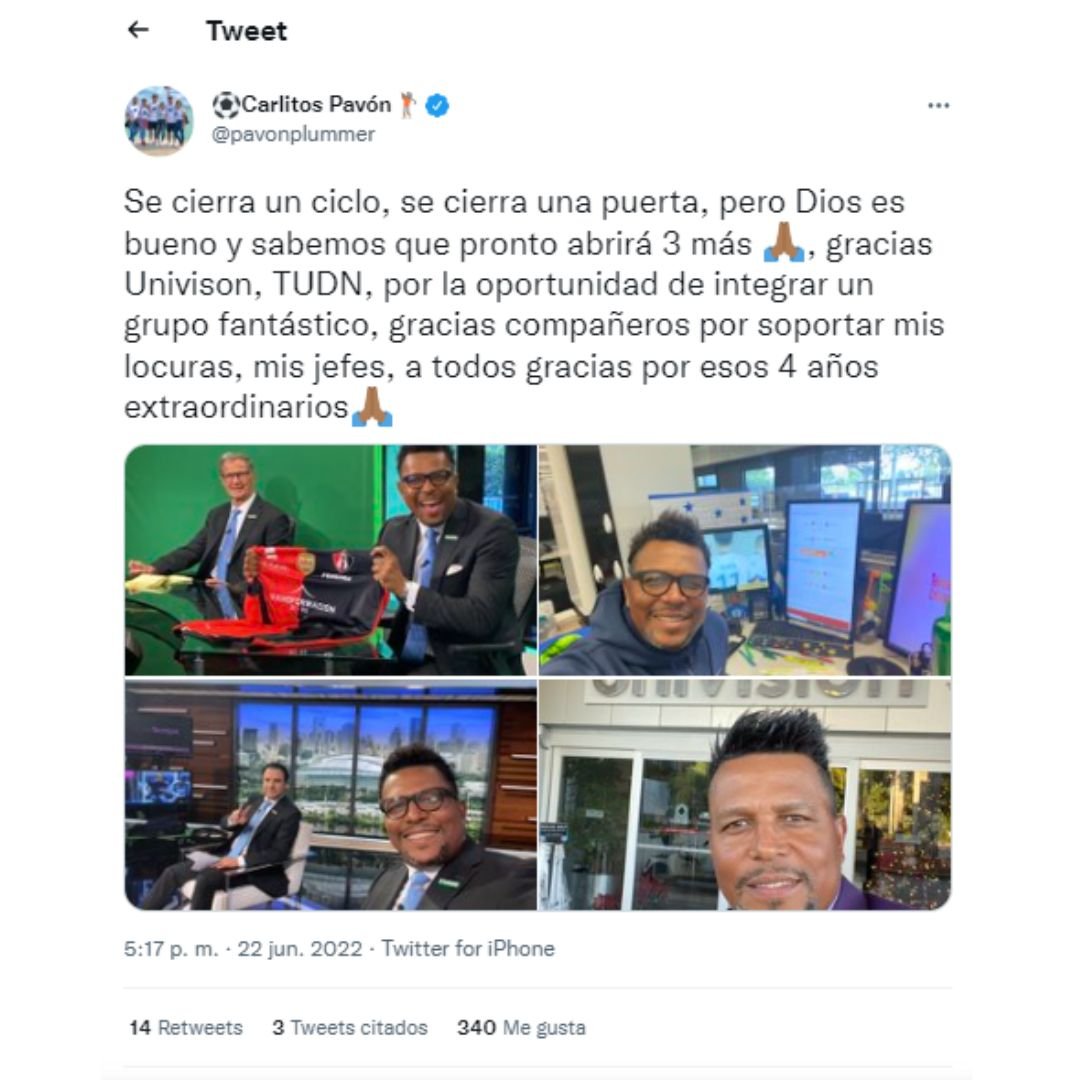This screenshot has height=1080, width=1080.
Task: Open the news set selfie photo
Action: pos(331,795)
